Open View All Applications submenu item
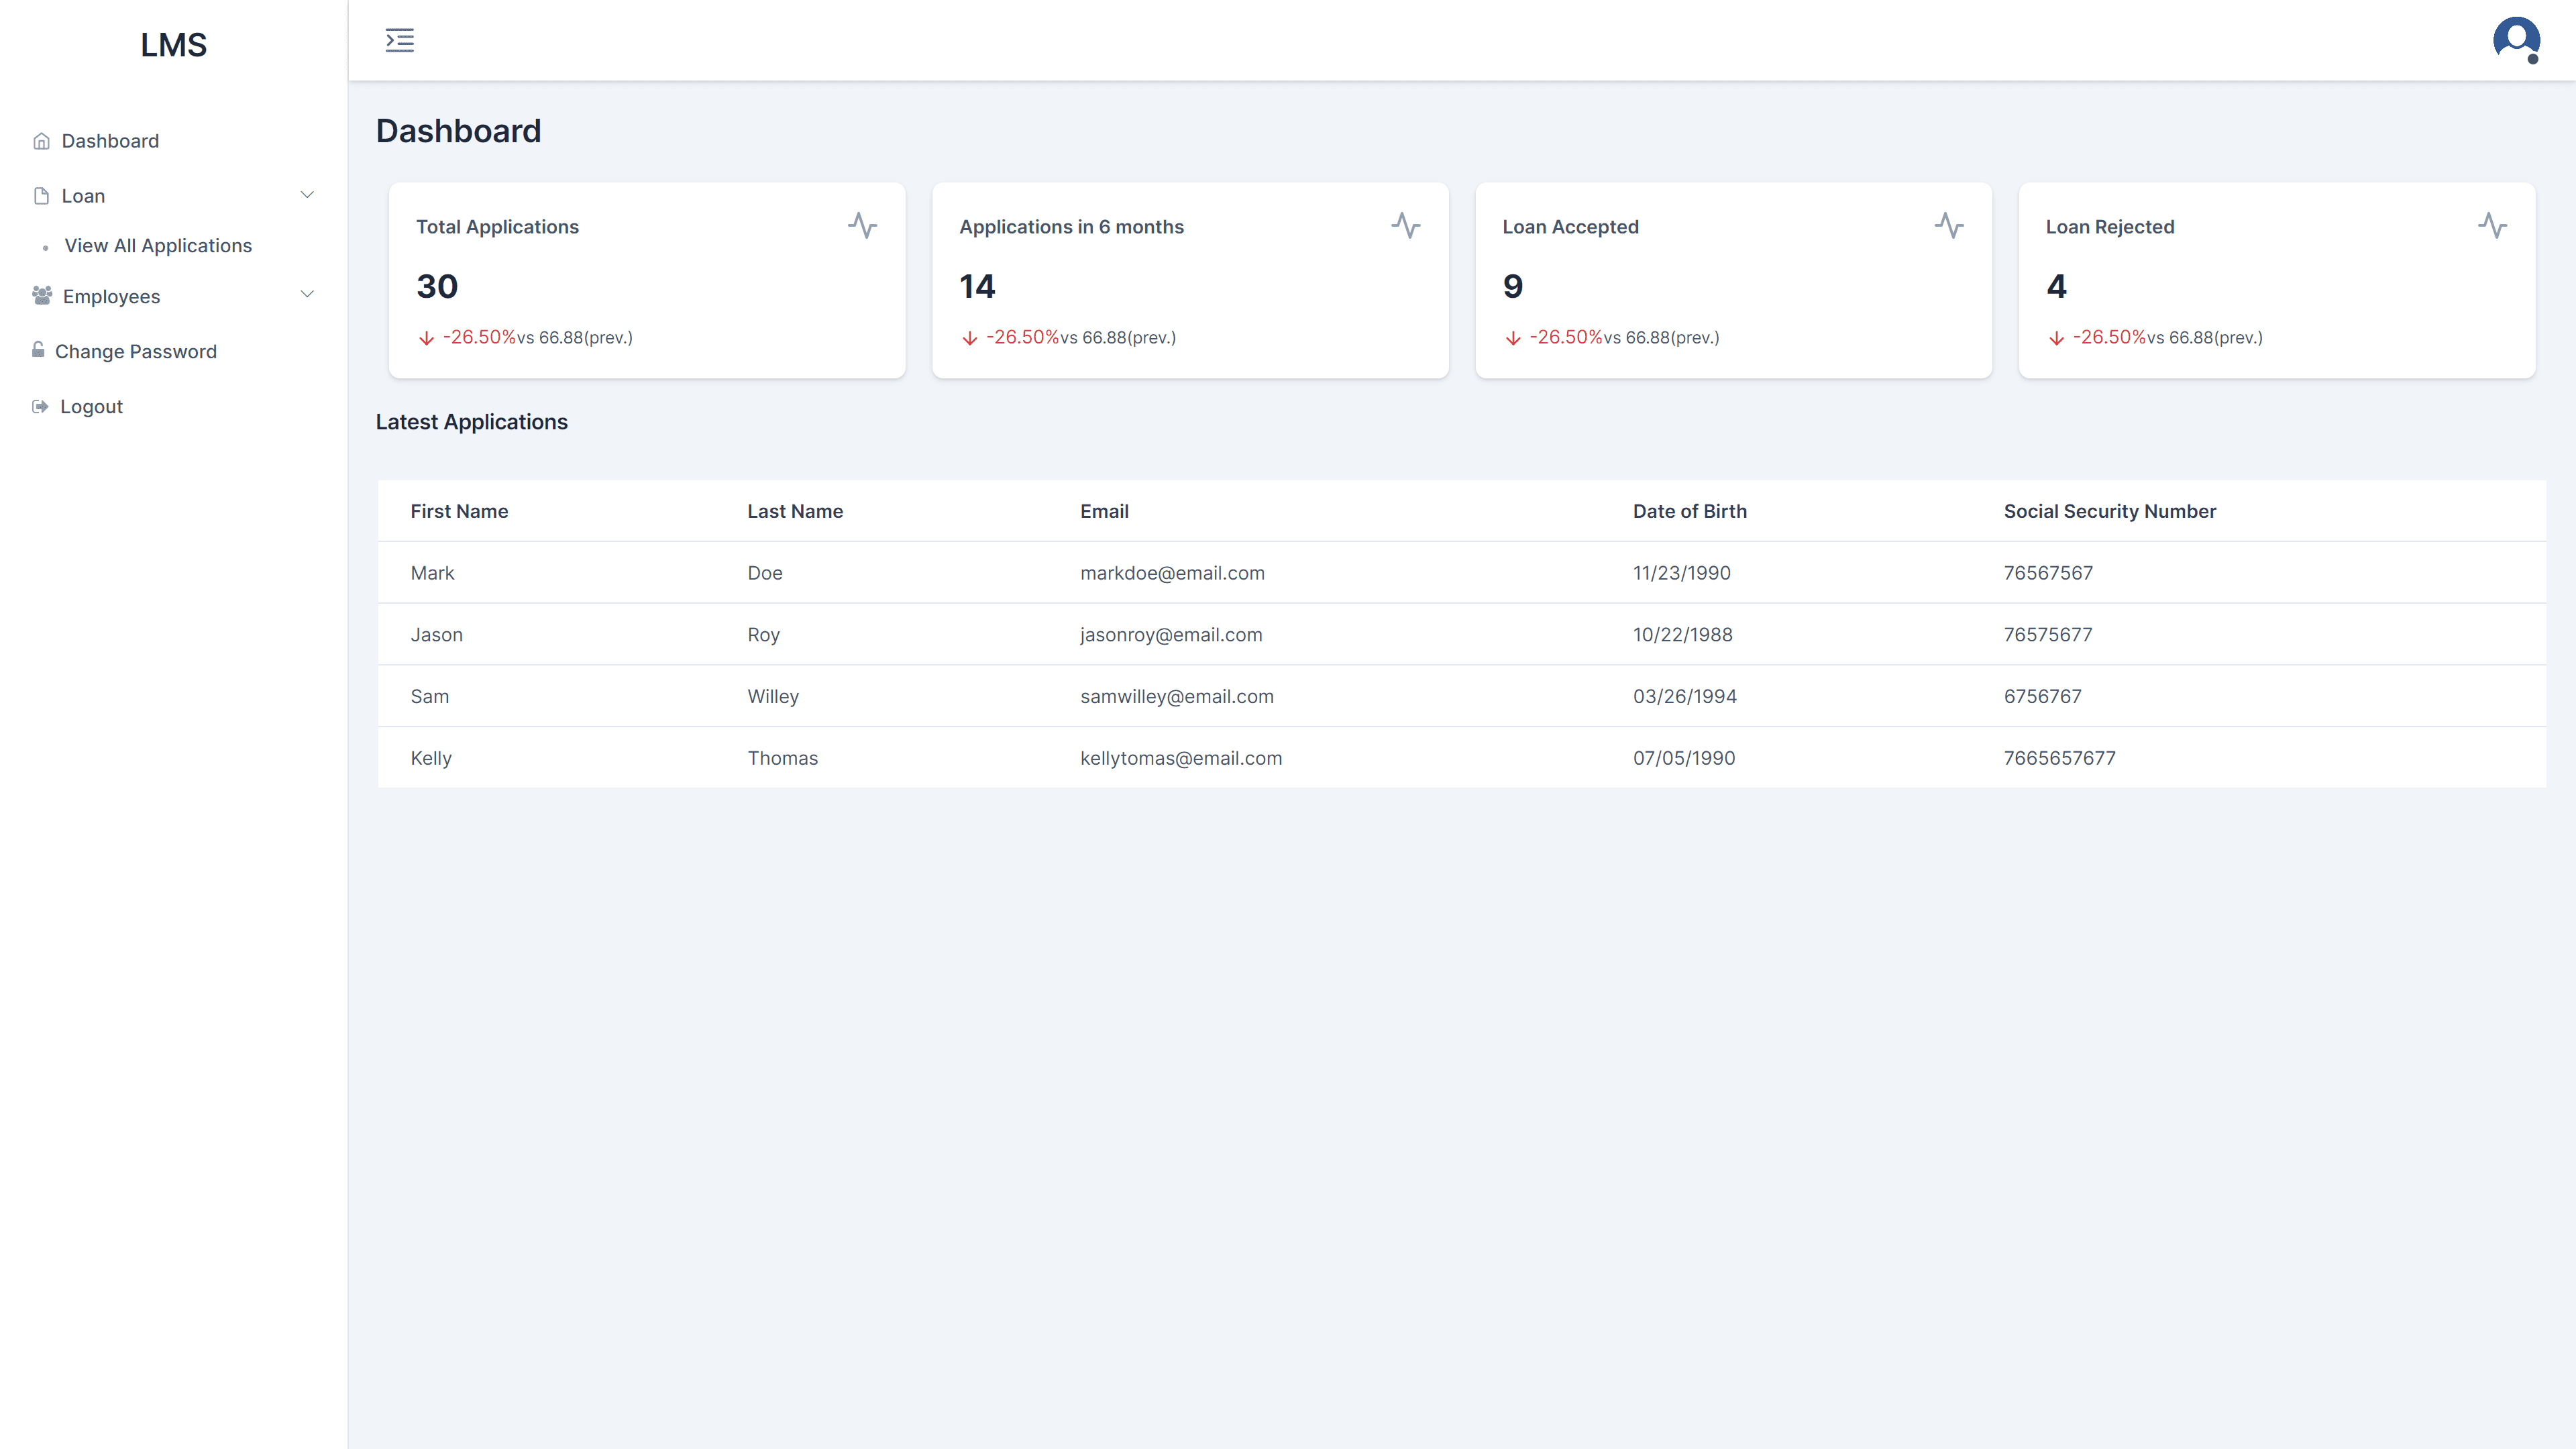The width and height of the screenshot is (2576, 1449). click(158, 246)
